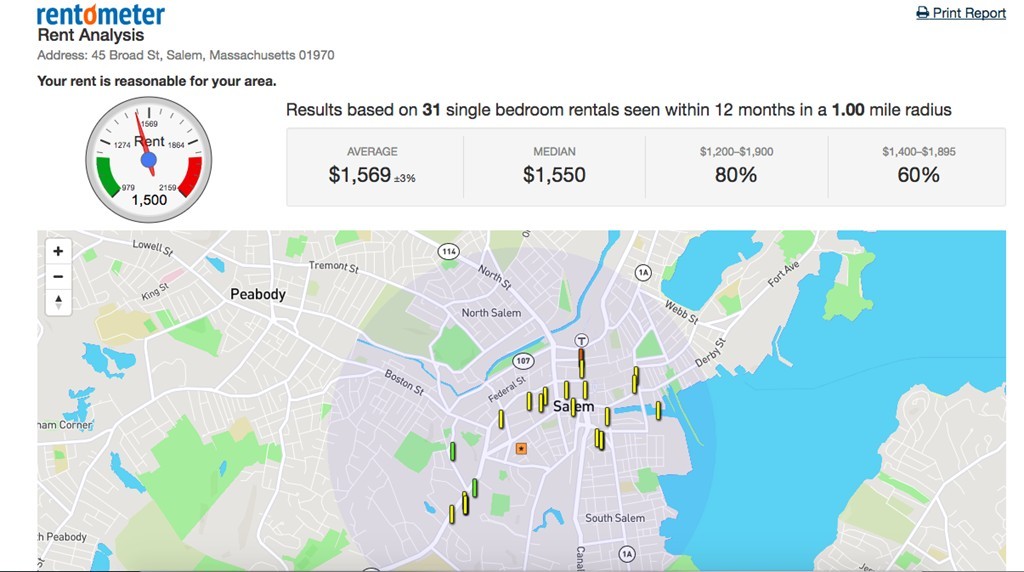Click the South Salem map label

point(615,518)
